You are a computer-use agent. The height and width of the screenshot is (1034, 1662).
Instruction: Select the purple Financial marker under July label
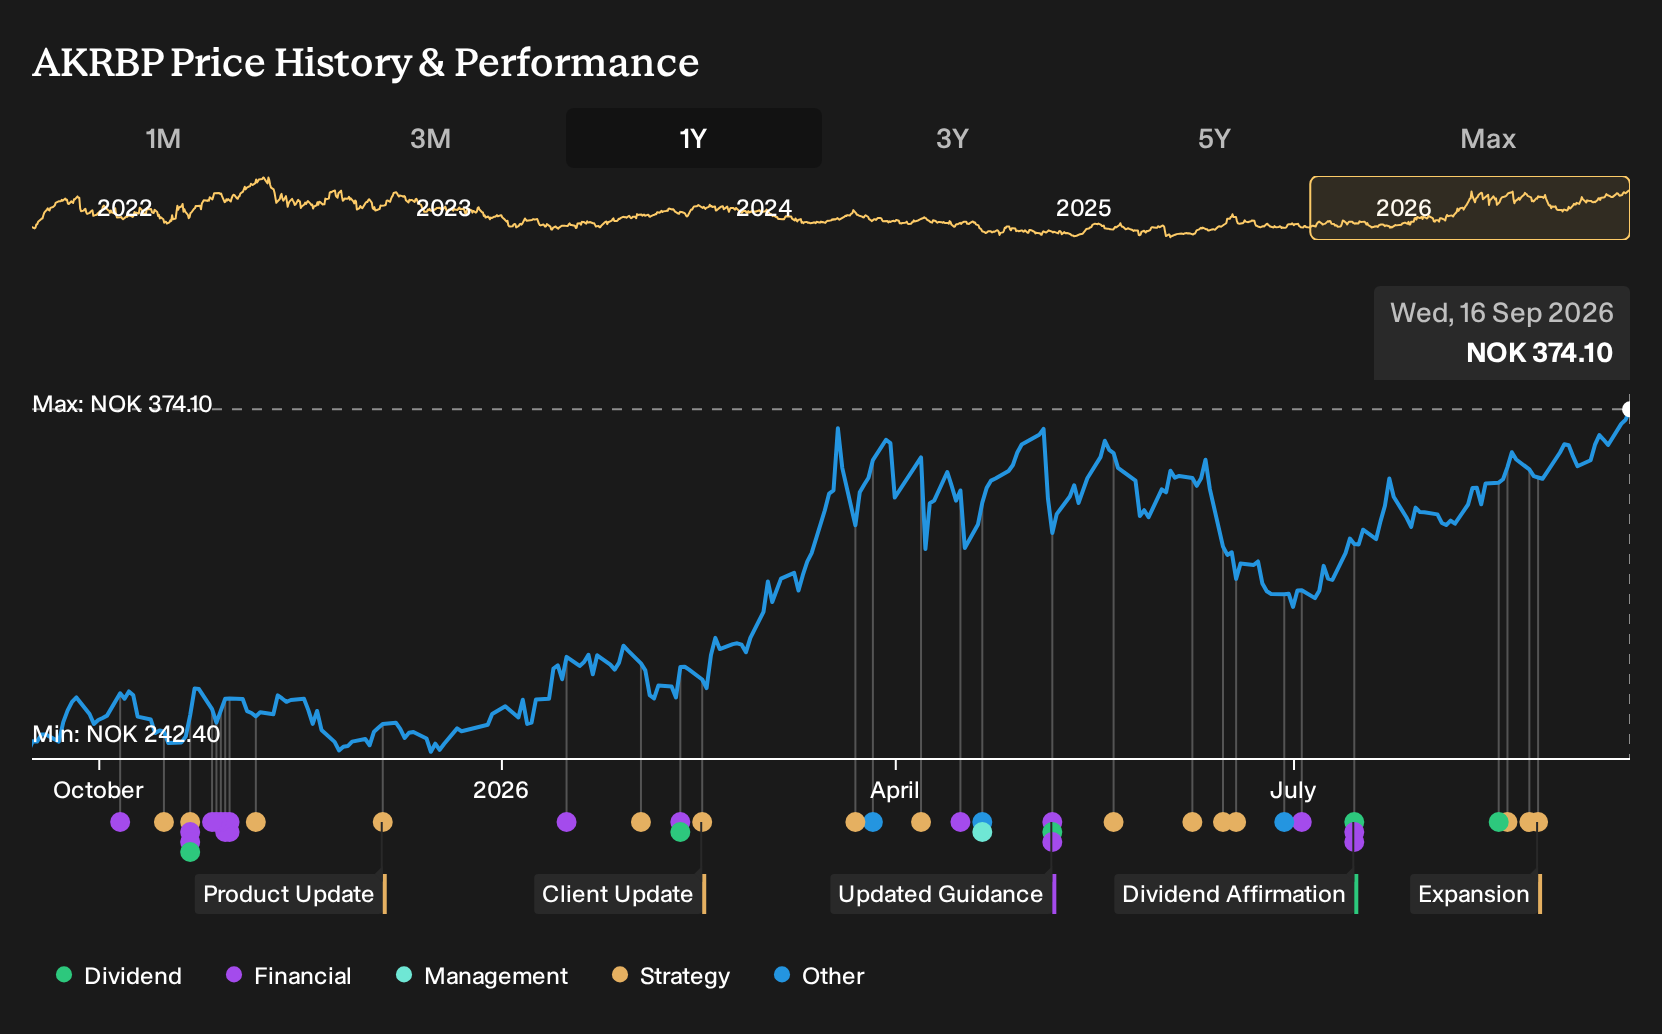(x=1301, y=822)
